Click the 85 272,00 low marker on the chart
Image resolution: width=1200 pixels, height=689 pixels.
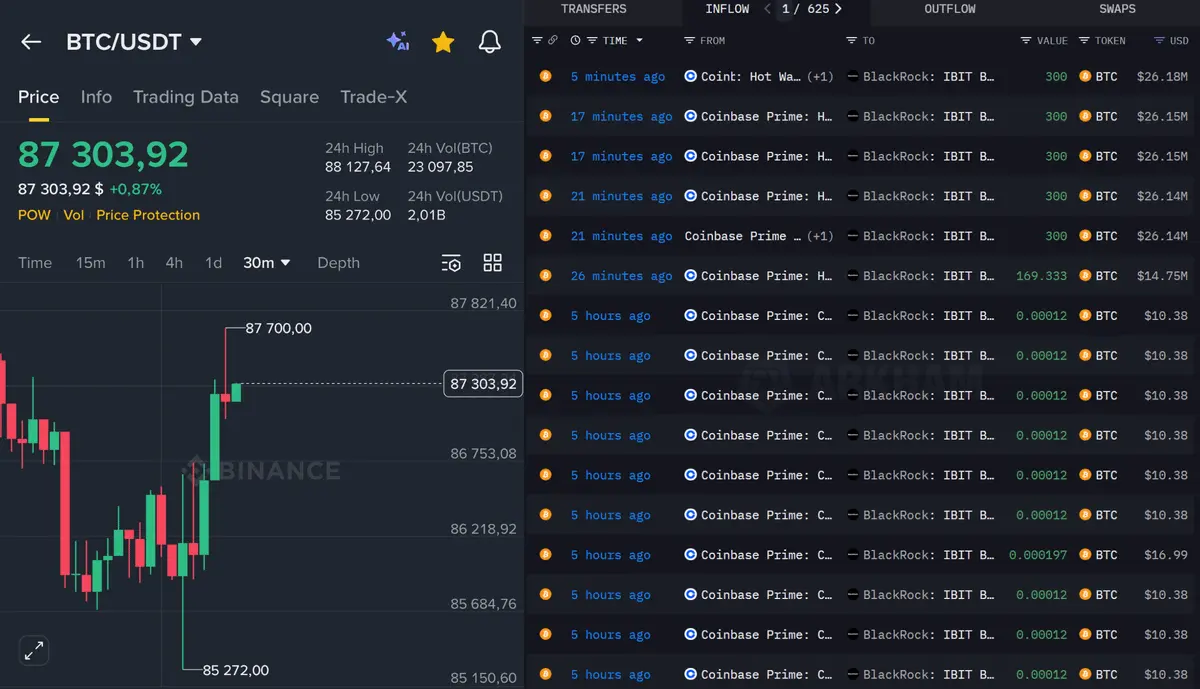pos(235,670)
